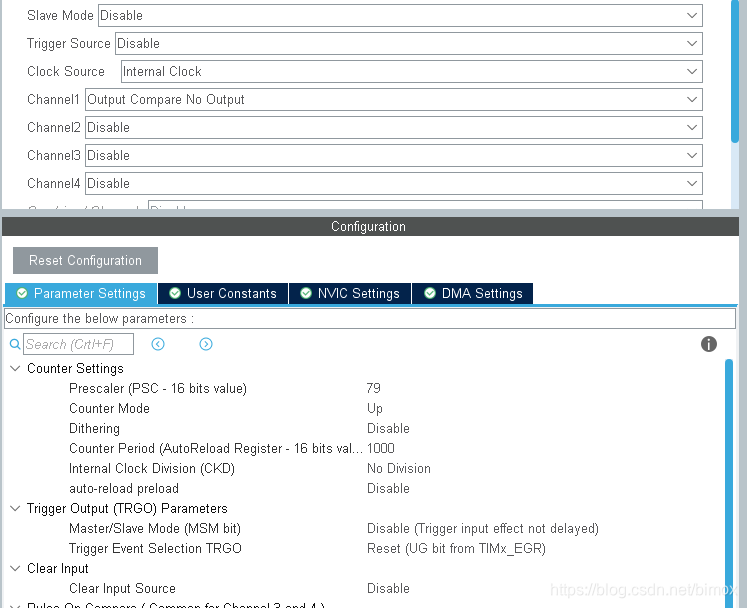Click the green check on User Constants
This screenshot has width=747, height=608.
pyautogui.click(x=175, y=293)
